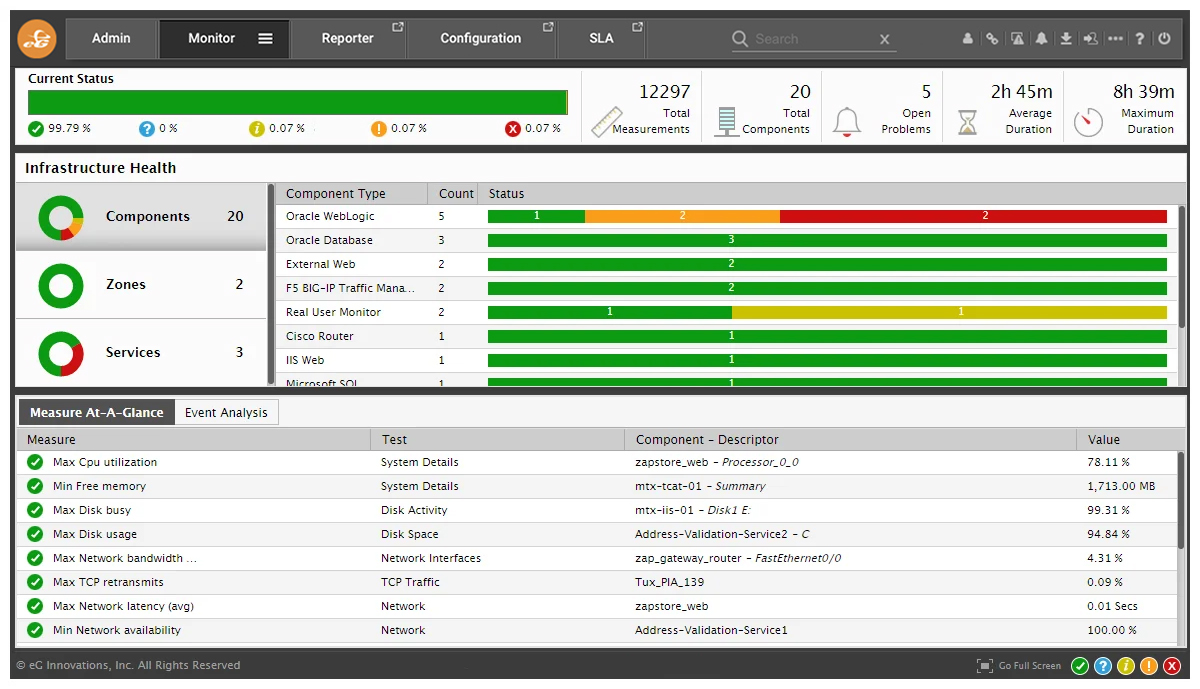1200x689 pixels.
Task: Click the red X icon beside 0.07 %
Action: [513, 128]
